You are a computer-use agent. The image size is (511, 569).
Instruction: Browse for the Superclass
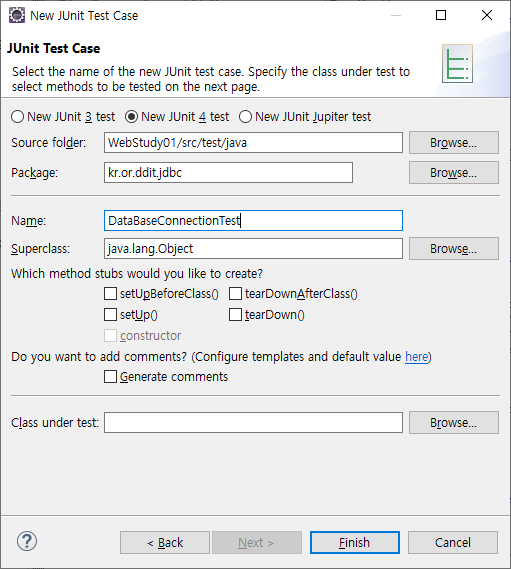(x=454, y=249)
